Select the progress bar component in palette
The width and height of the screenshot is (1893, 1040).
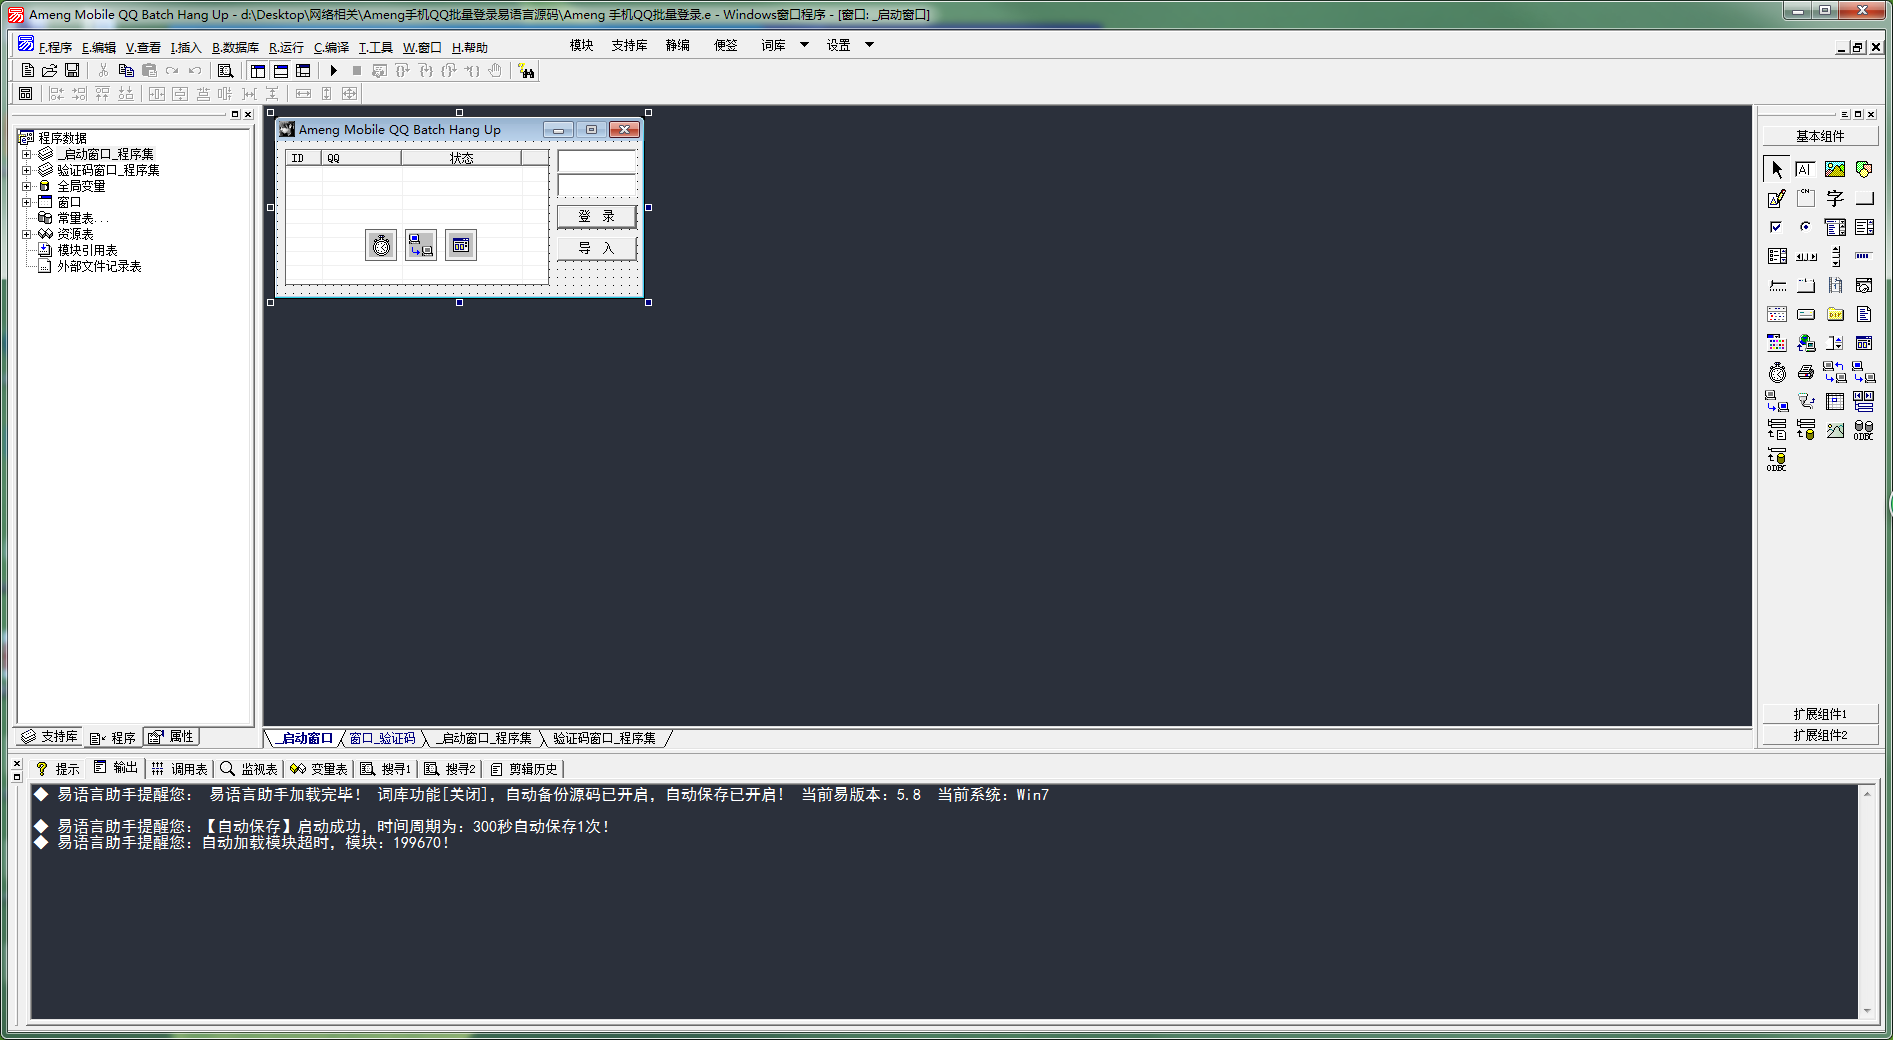point(1864,257)
